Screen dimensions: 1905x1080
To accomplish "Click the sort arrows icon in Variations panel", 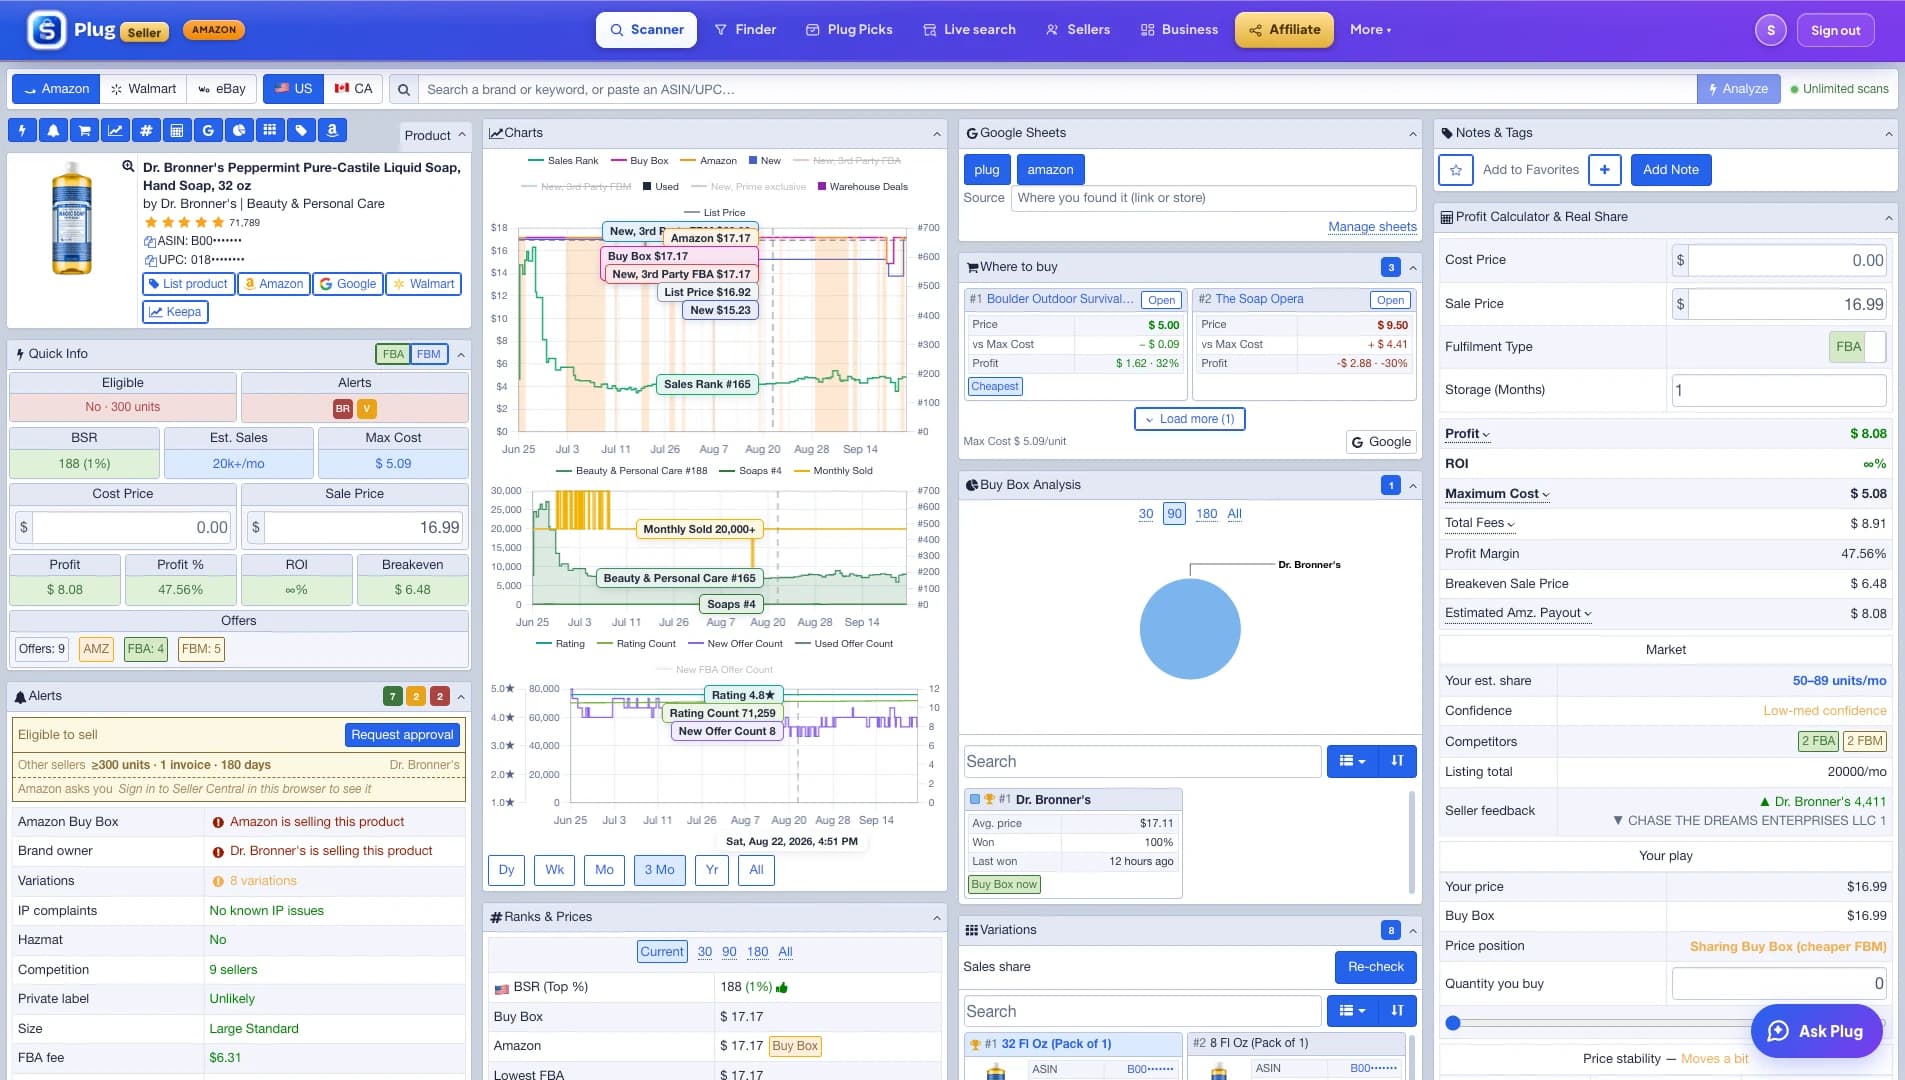I will pyautogui.click(x=1397, y=1011).
